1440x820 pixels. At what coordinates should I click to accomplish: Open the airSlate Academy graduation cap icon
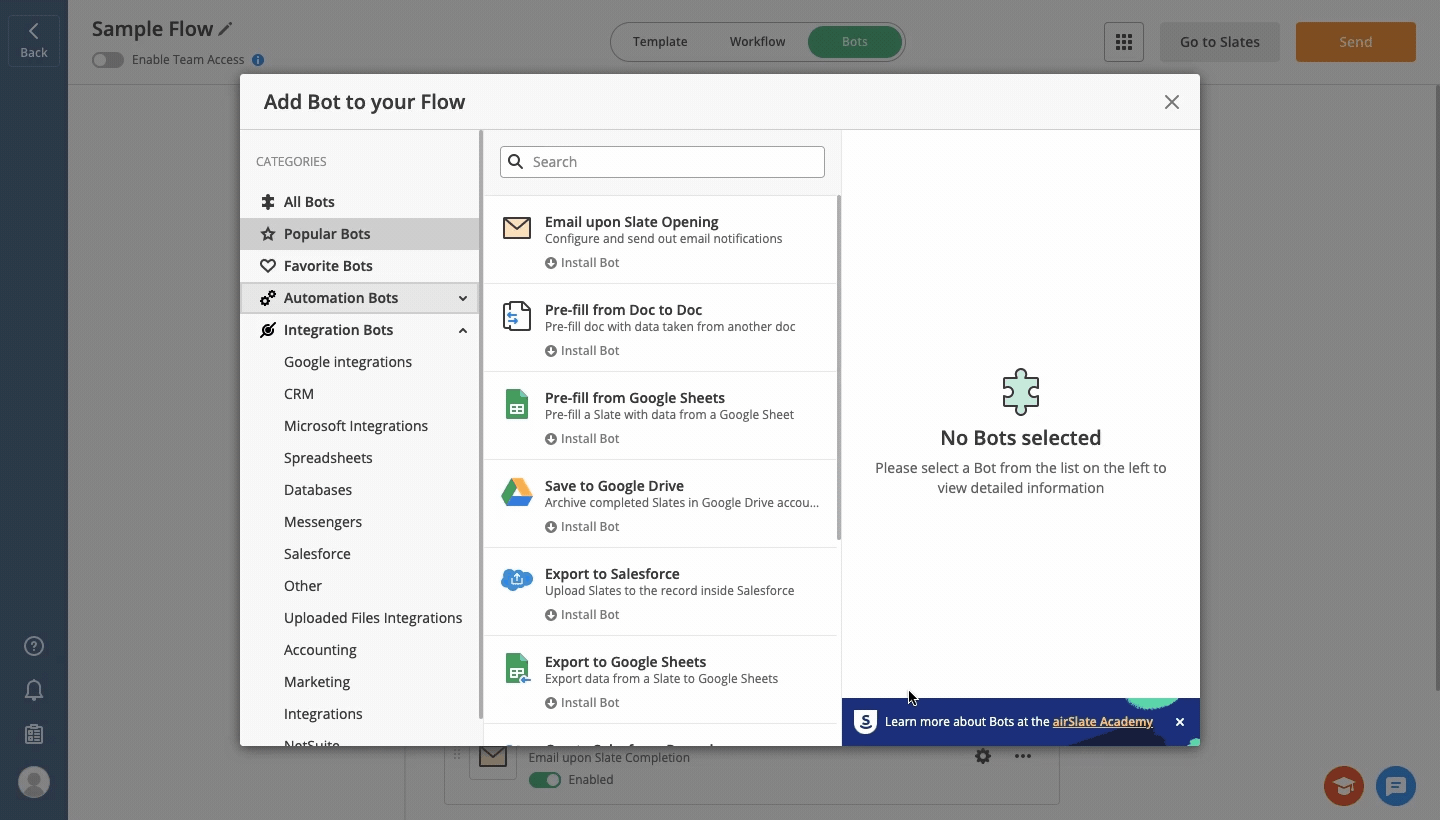point(1344,786)
